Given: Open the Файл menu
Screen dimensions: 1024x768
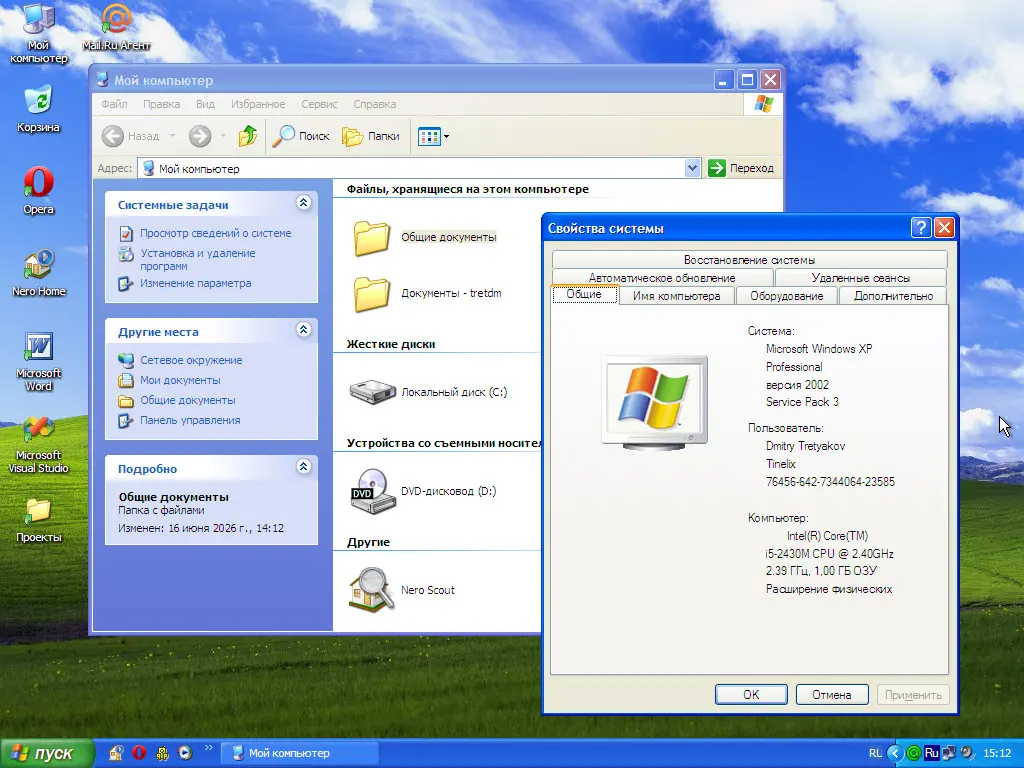Looking at the screenshot, I should coord(114,104).
